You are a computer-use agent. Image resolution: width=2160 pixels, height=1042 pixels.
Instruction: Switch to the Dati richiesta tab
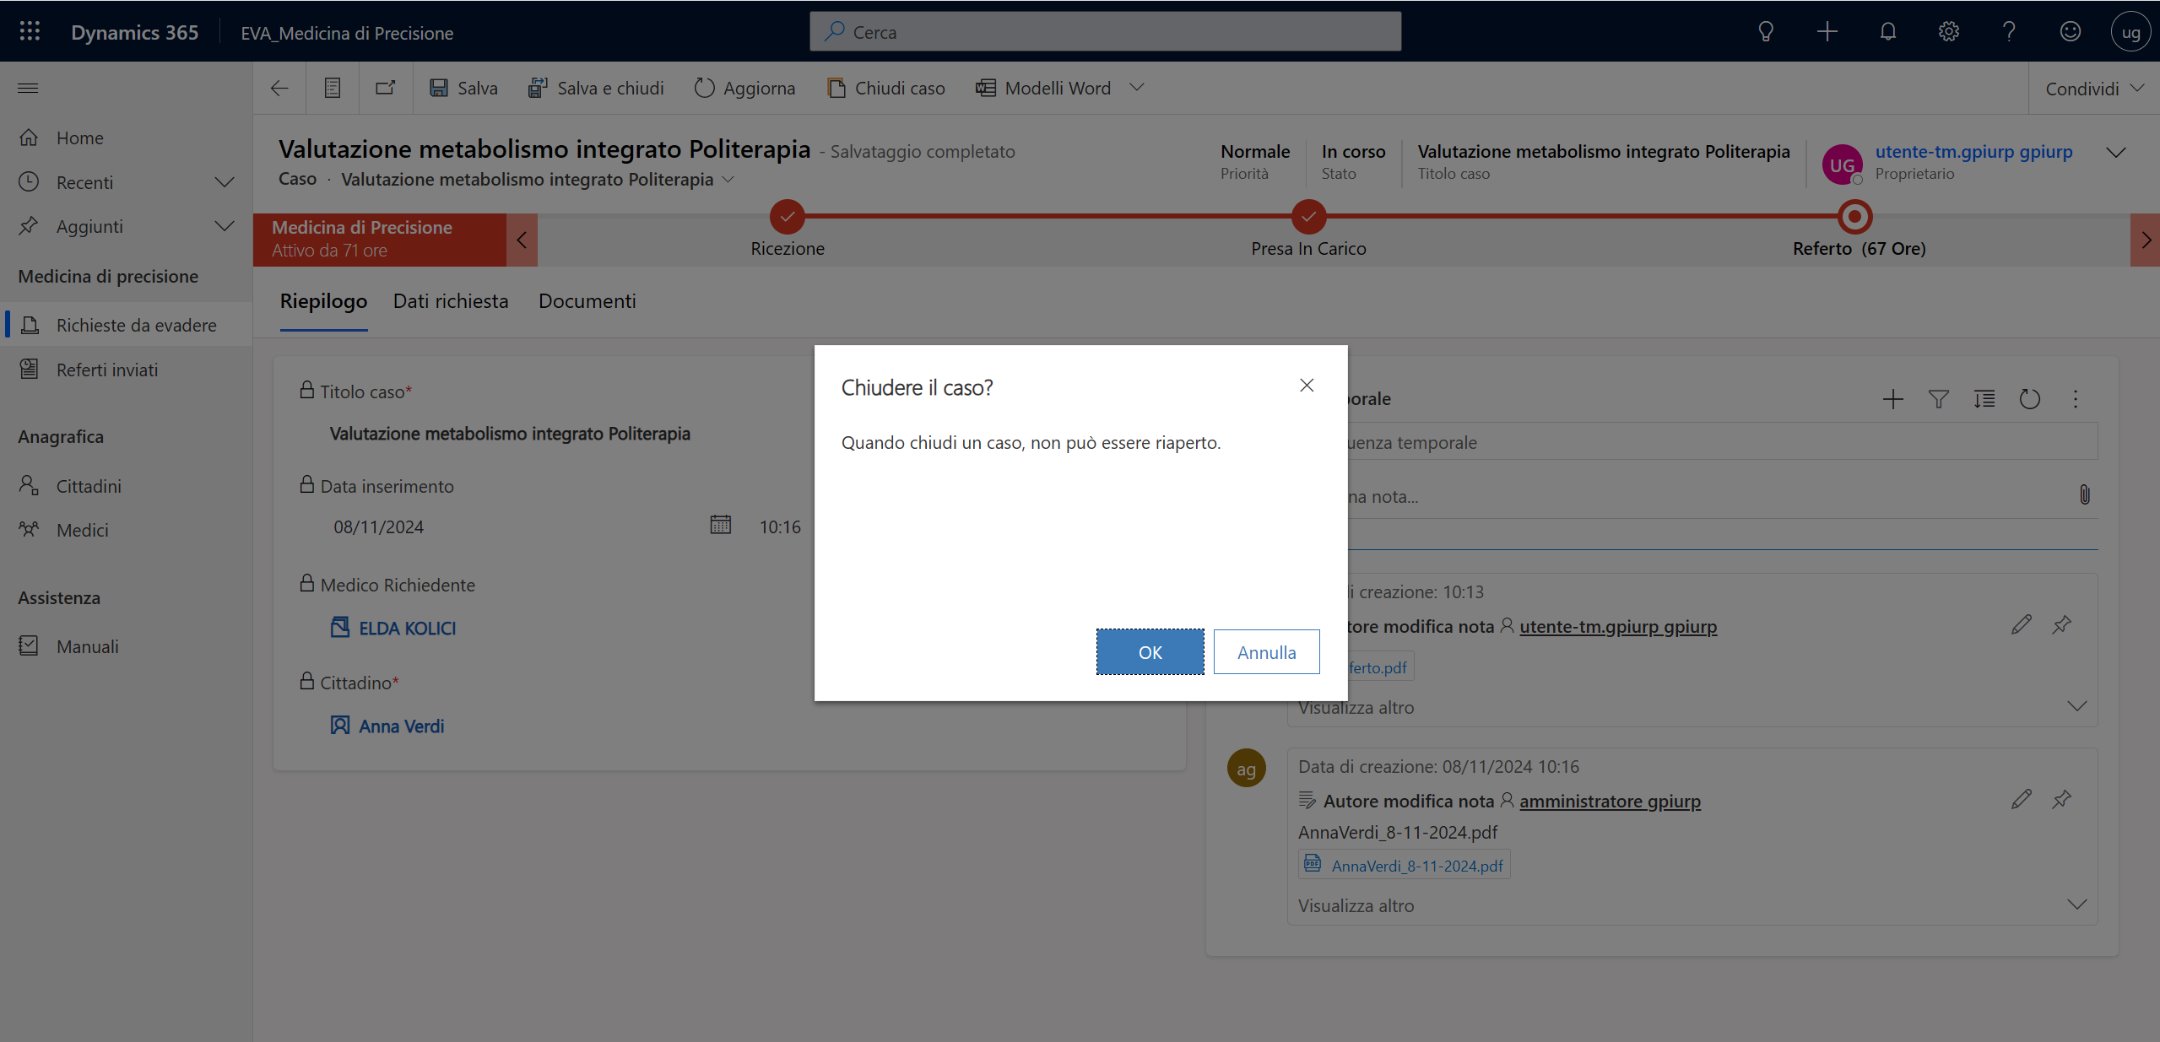click(450, 301)
